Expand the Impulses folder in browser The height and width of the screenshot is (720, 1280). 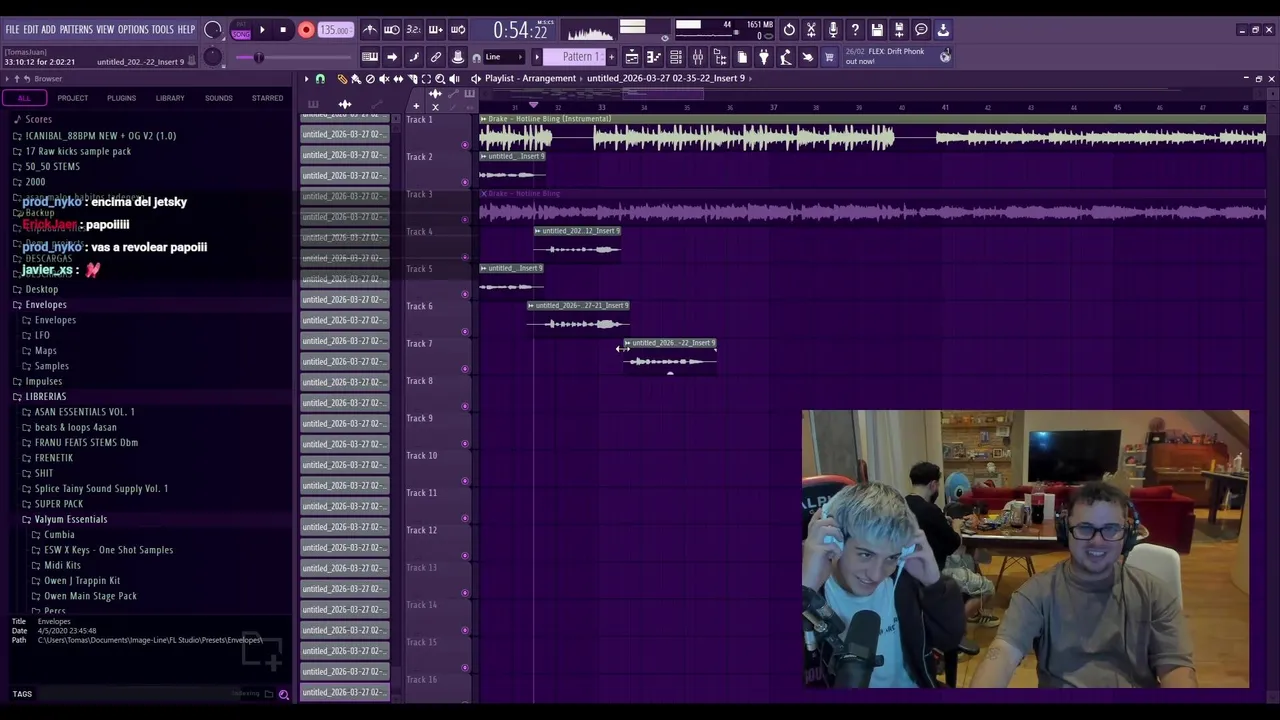tap(43, 381)
